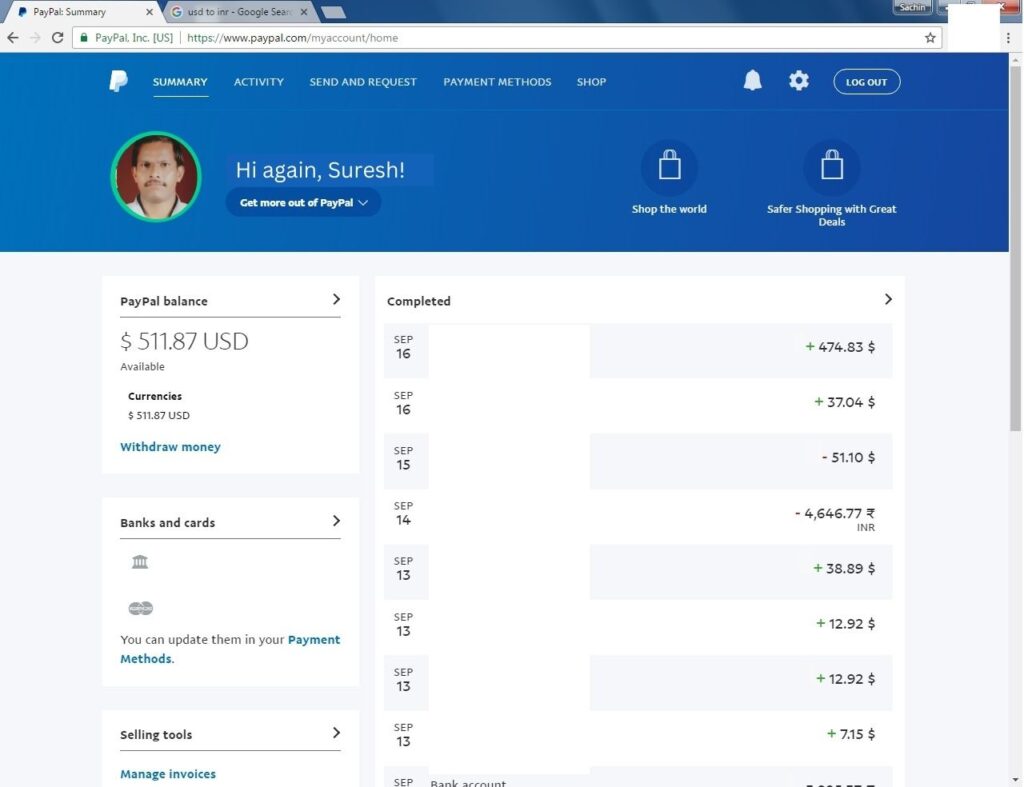The width and height of the screenshot is (1024, 787).
Task: Click the Selling tools heading
Action: 156,735
